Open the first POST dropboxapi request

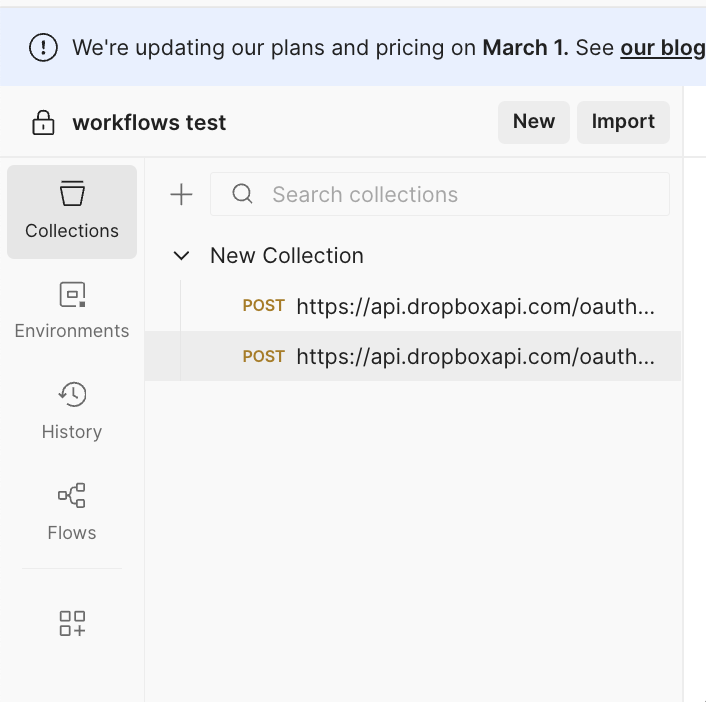[475, 306]
